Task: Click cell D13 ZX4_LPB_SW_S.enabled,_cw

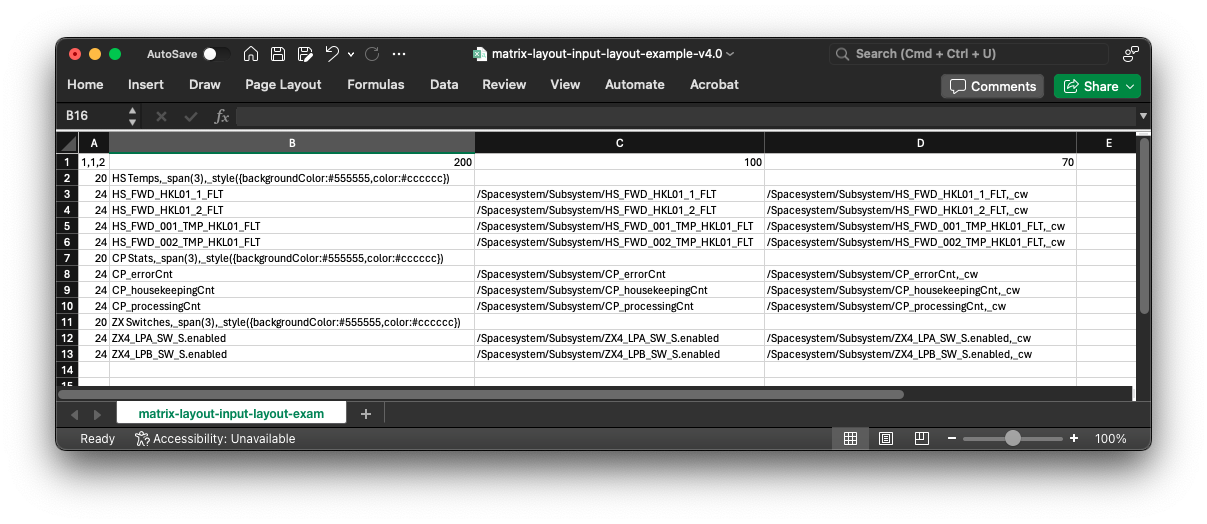Action: click(920, 354)
